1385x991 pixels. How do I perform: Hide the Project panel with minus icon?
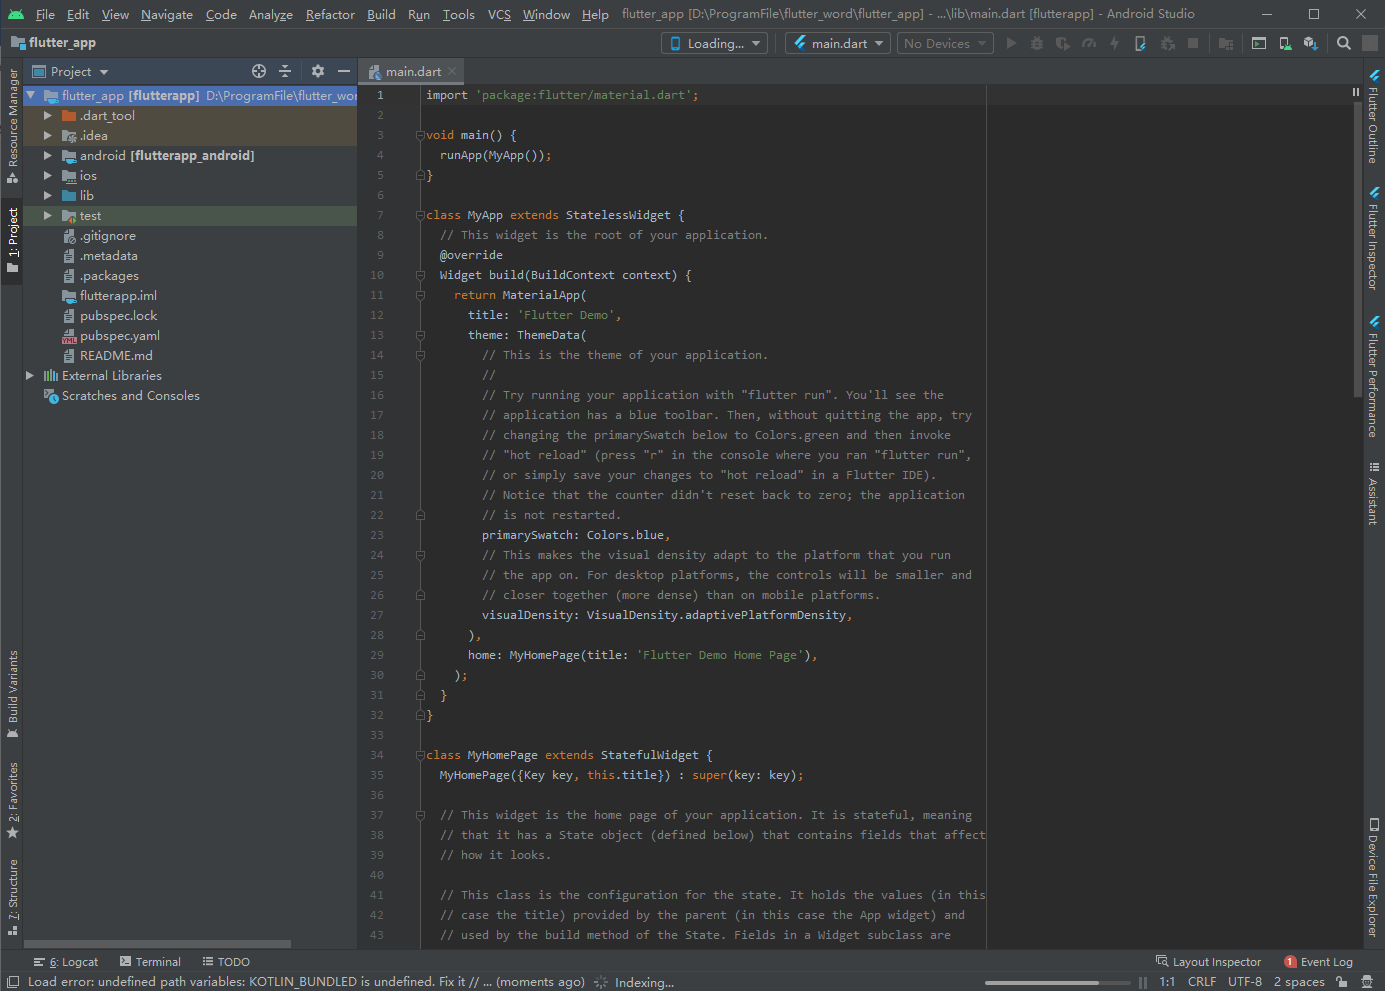[344, 71]
